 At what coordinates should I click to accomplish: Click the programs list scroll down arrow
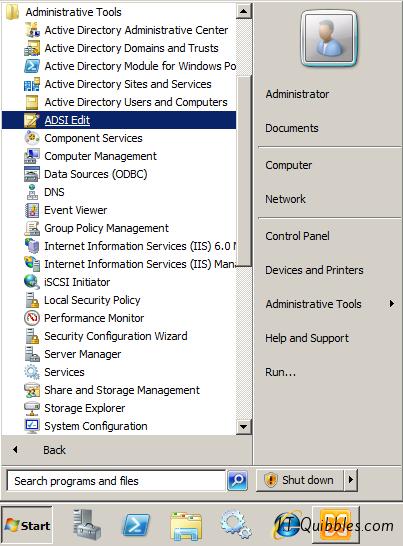[243, 427]
